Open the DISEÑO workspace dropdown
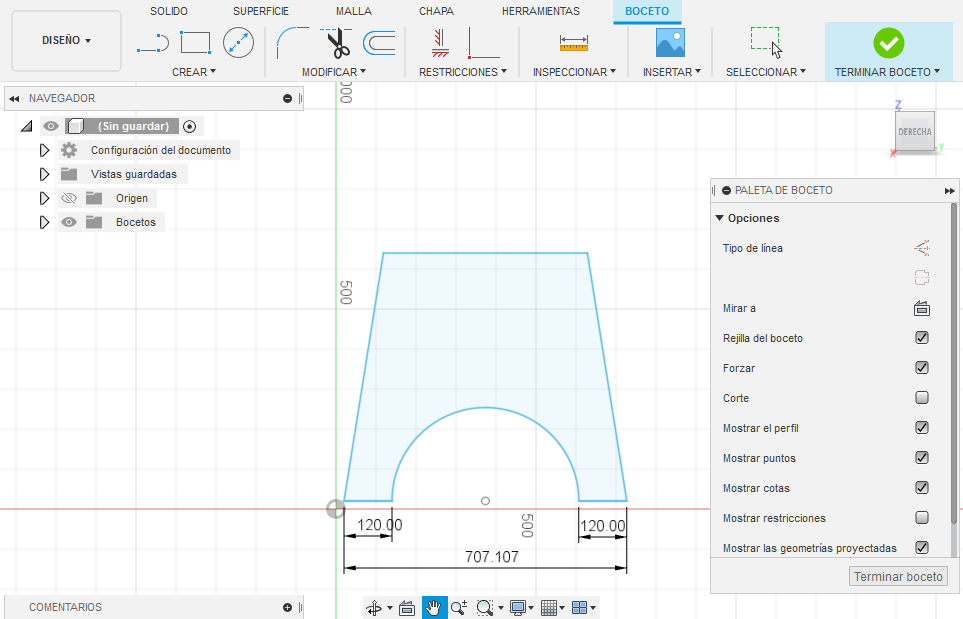This screenshot has height=619, width=963. pos(66,41)
